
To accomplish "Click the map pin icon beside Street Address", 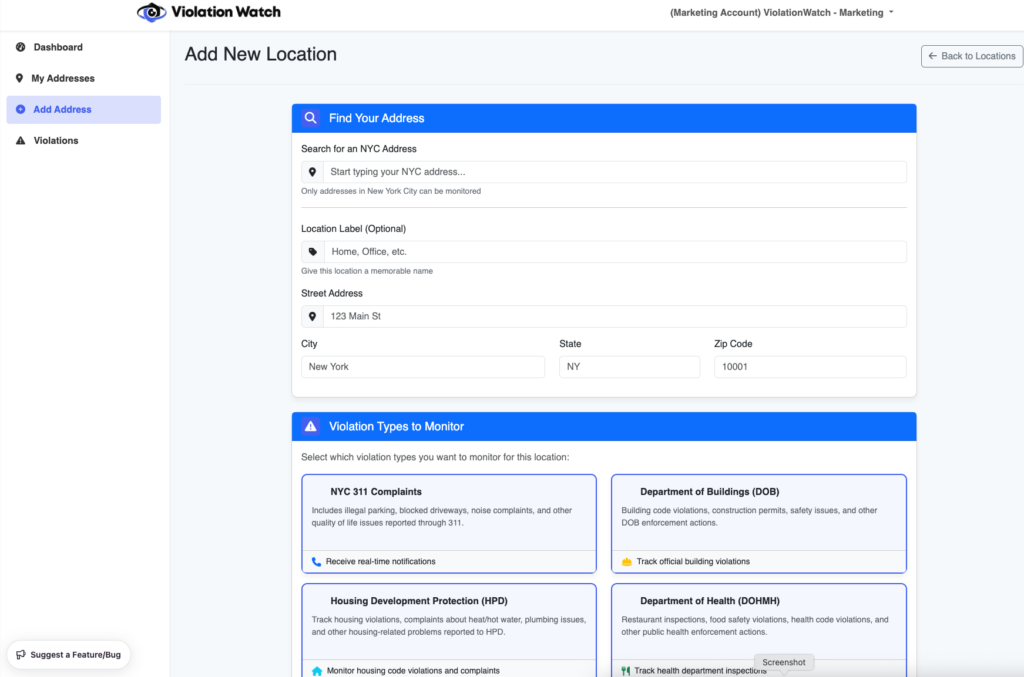I will pos(312,316).
